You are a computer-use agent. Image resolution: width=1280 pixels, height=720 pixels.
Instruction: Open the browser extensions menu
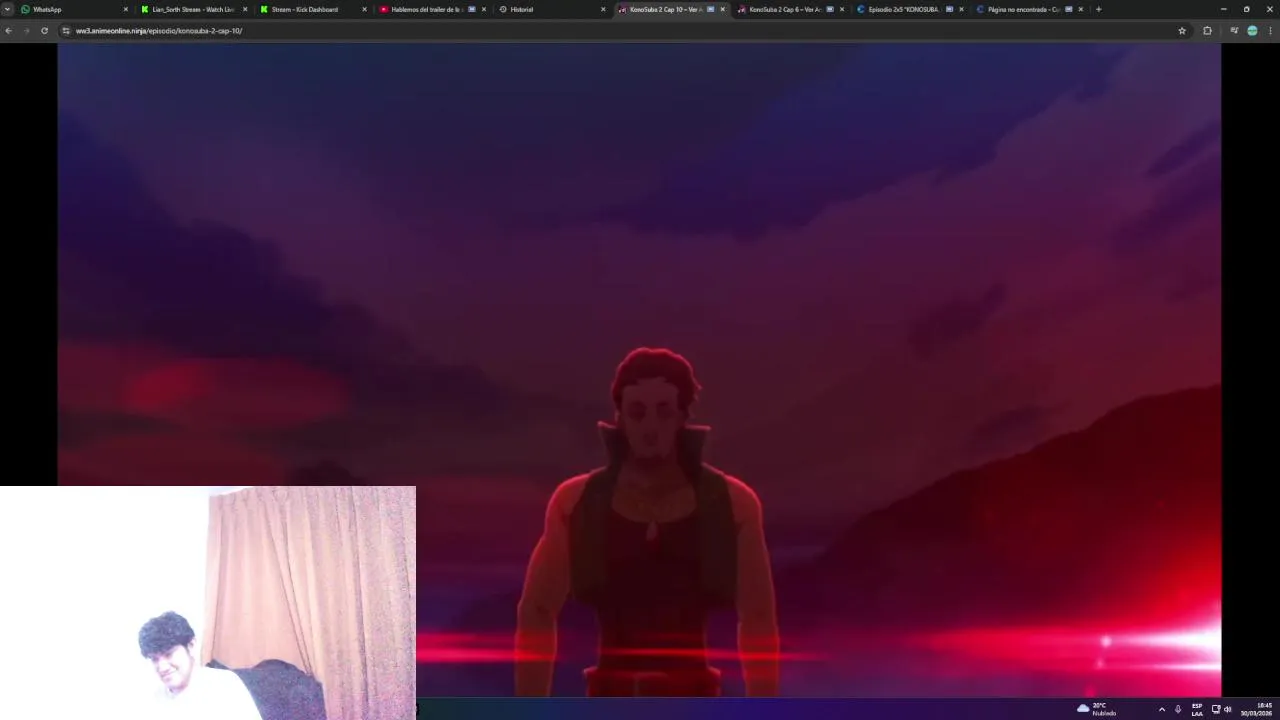(1207, 31)
